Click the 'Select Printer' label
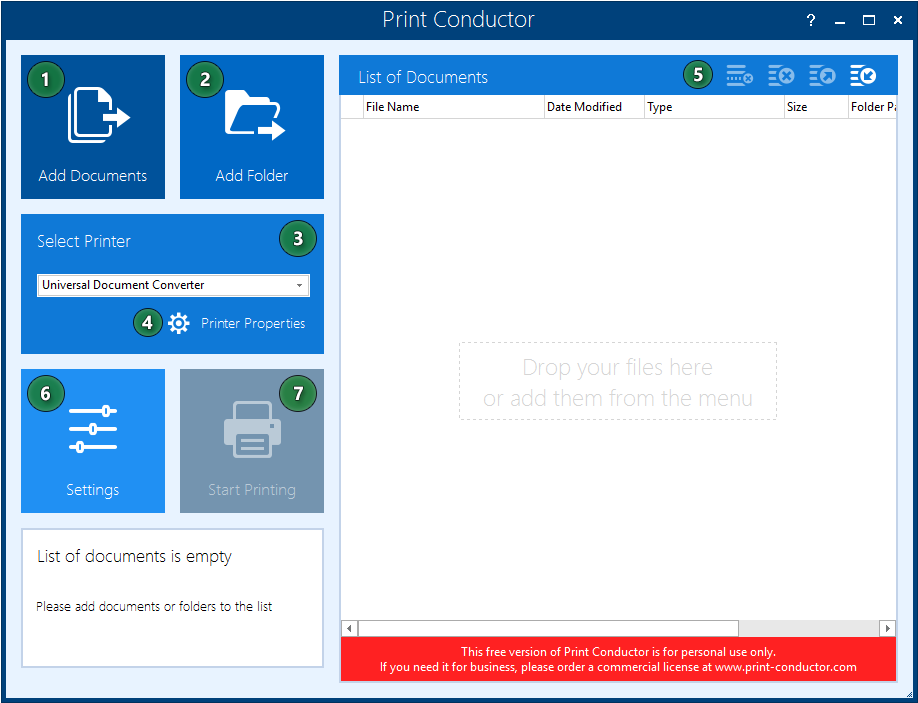 click(84, 241)
